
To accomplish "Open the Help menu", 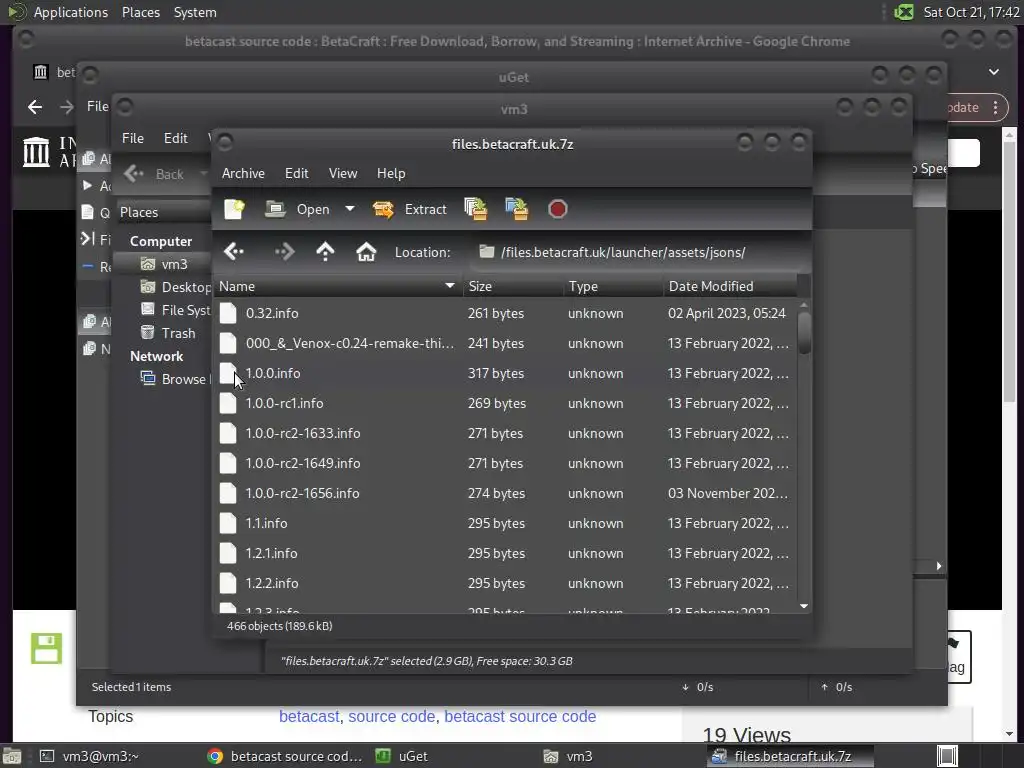I will 391,173.
